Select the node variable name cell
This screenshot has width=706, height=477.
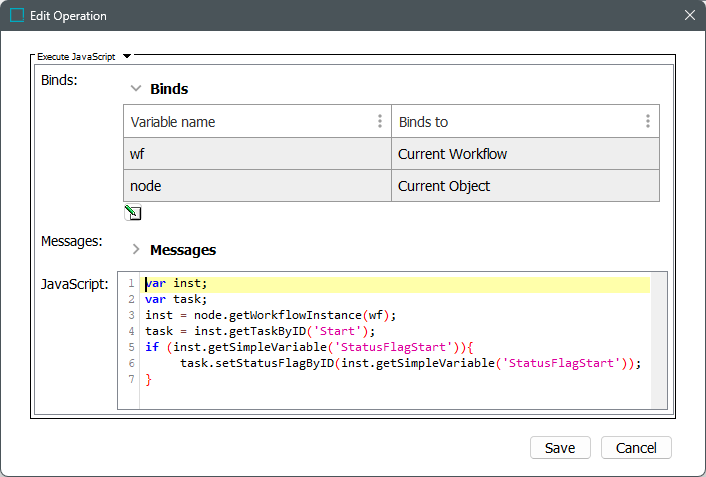(x=257, y=186)
